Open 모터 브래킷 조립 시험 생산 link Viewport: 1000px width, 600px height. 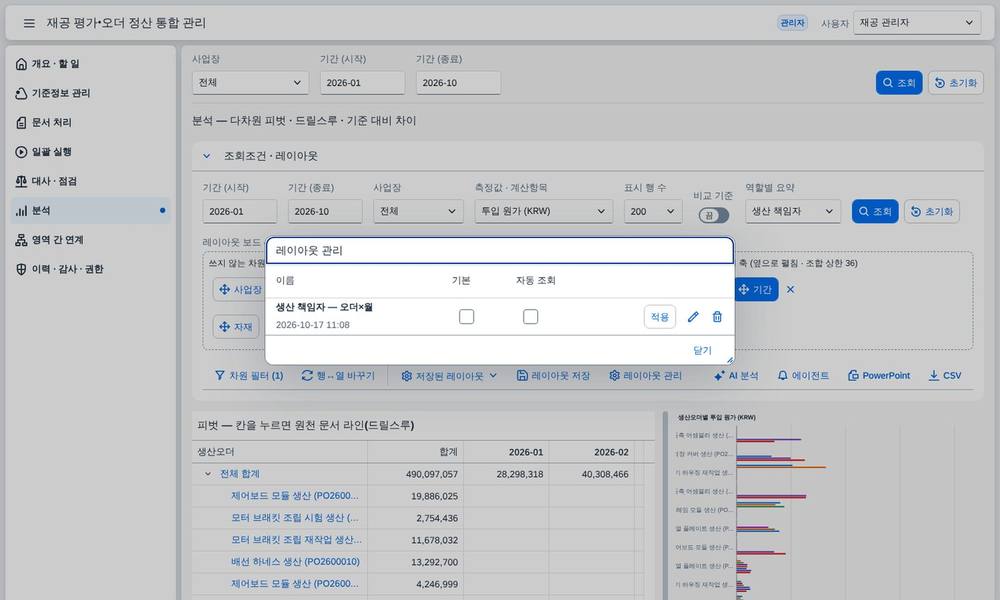pyautogui.click(x=295, y=518)
